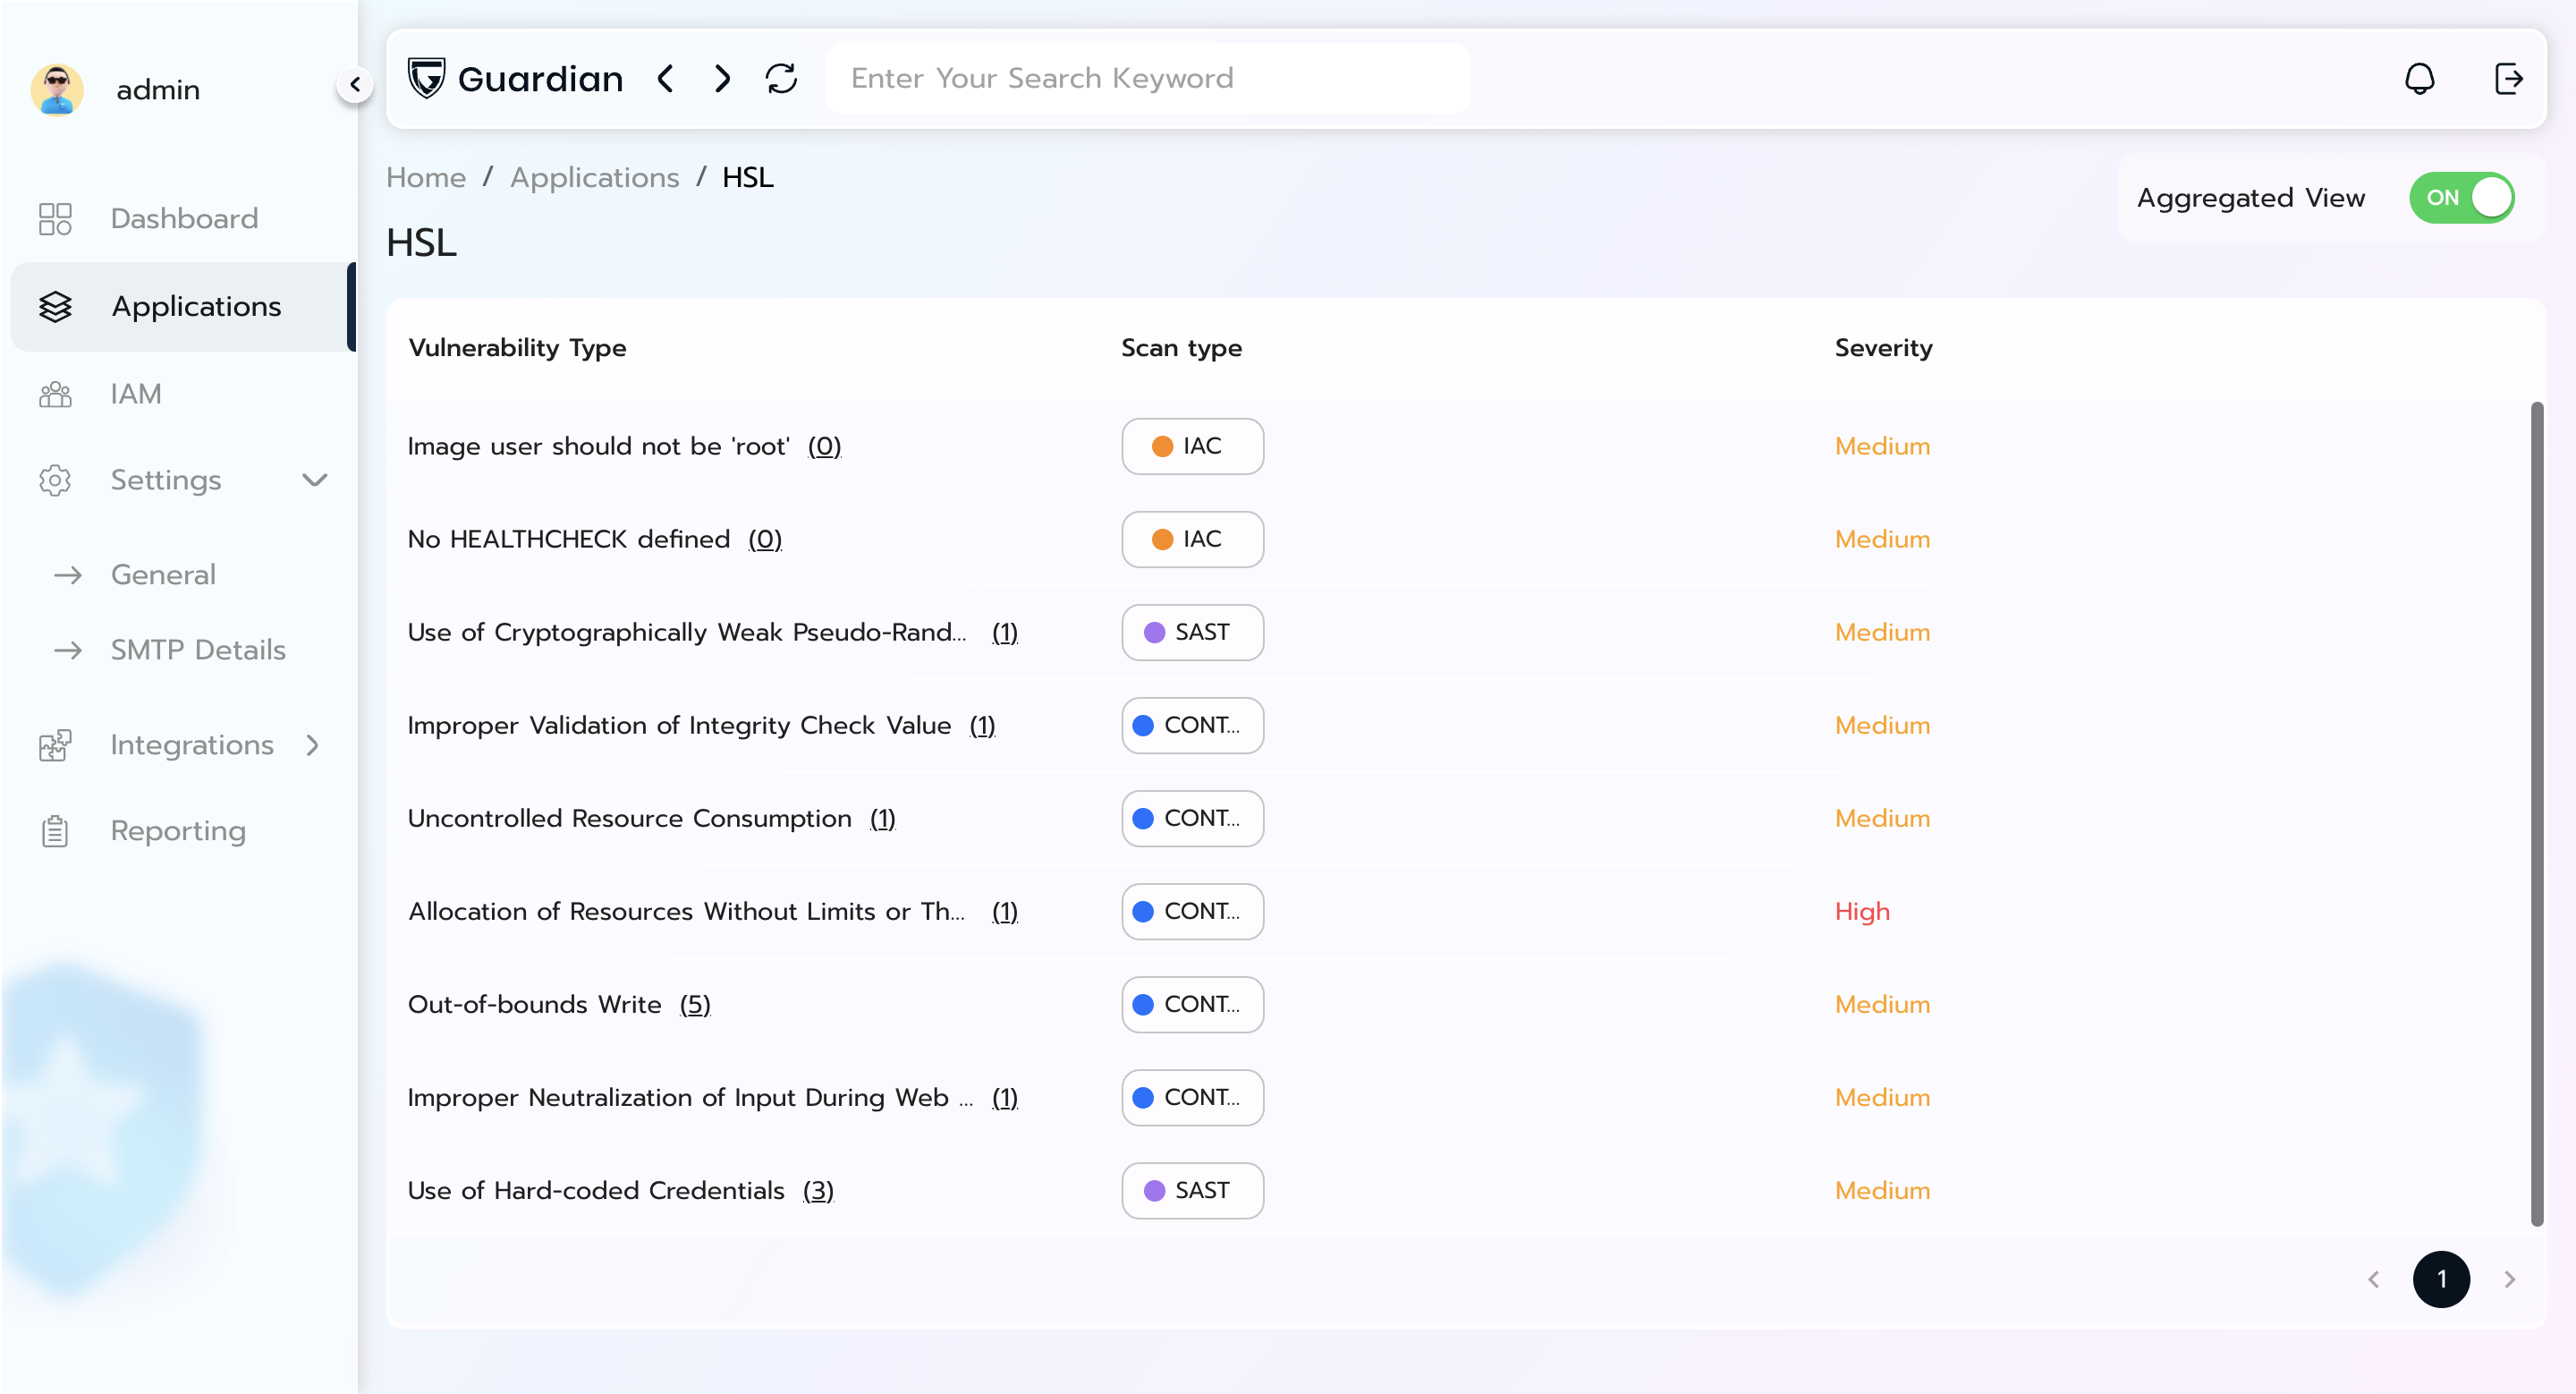Click CONT badge for Out-of-bounds Write row
The image size is (2576, 1394).
pos(1192,1004)
